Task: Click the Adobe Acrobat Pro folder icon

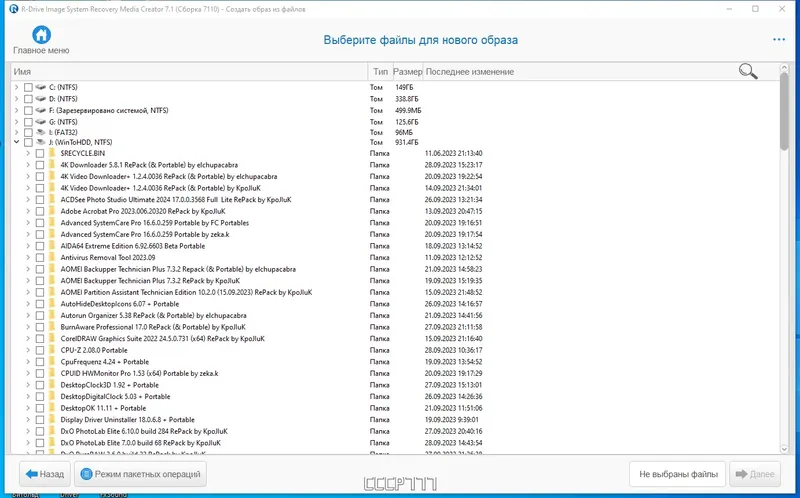Action: 52,211
